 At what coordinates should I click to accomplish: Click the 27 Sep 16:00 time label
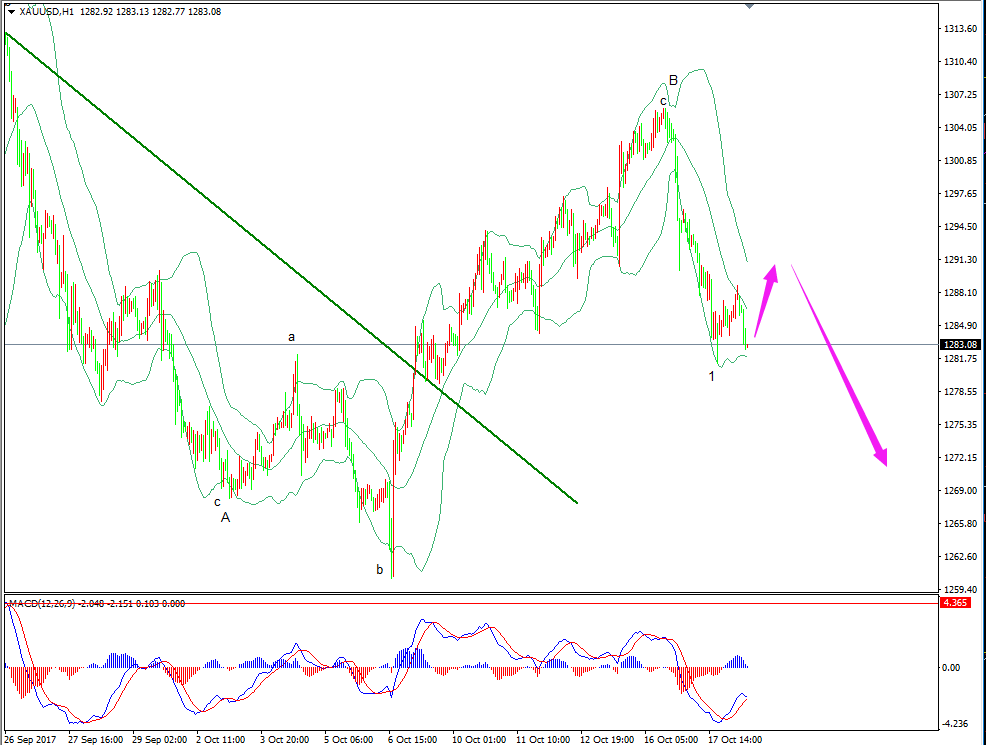tap(95, 740)
